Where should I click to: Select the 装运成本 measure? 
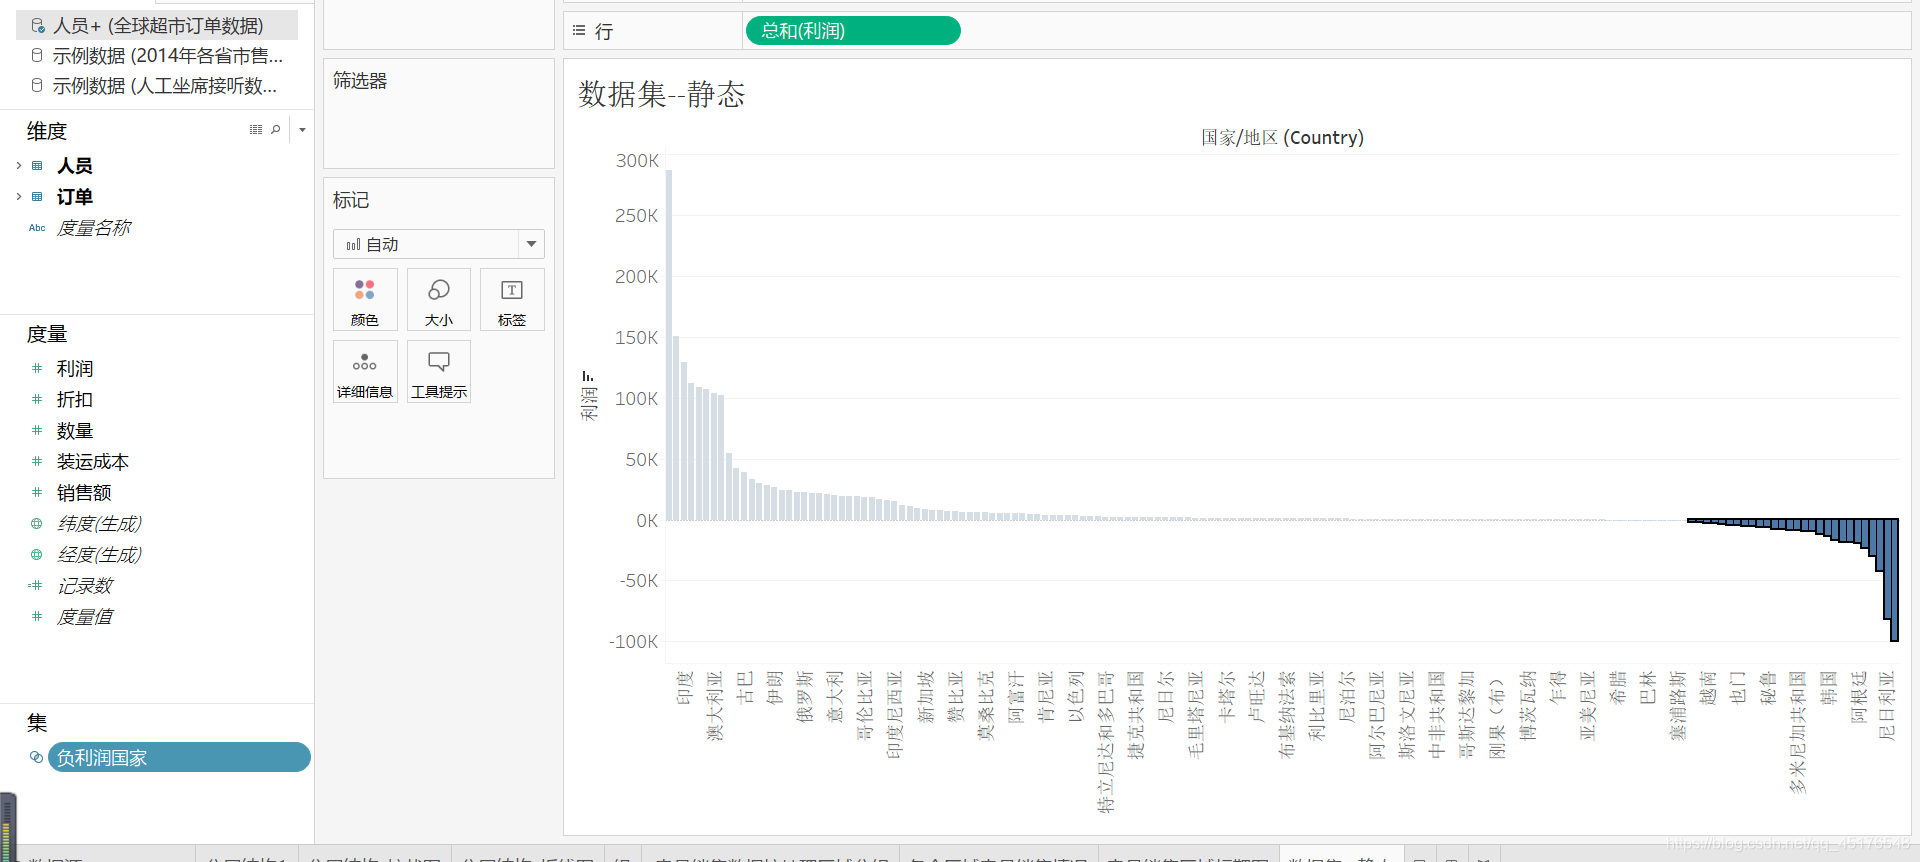tap(93, 462)
